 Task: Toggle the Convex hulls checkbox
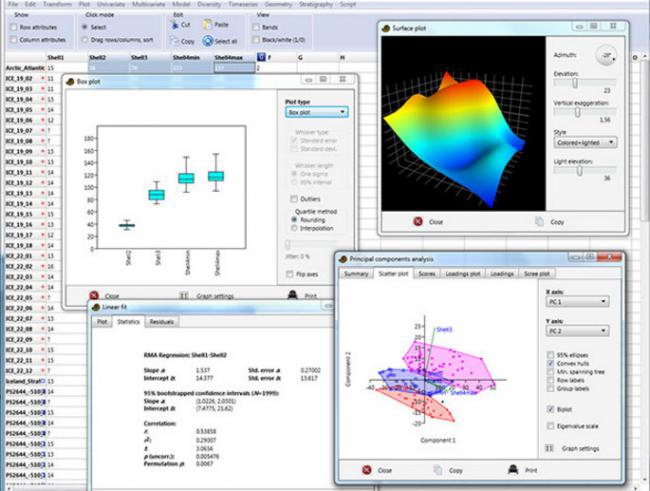(551, 363)
